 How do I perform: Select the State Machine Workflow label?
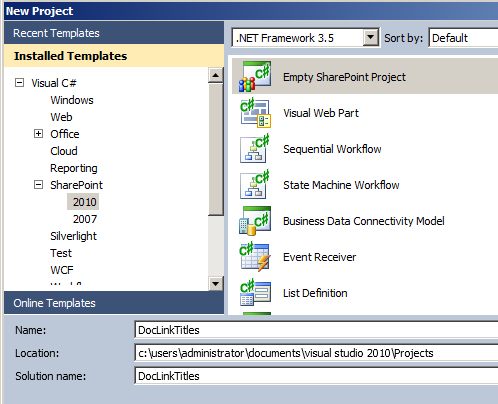tap(341, 185)
